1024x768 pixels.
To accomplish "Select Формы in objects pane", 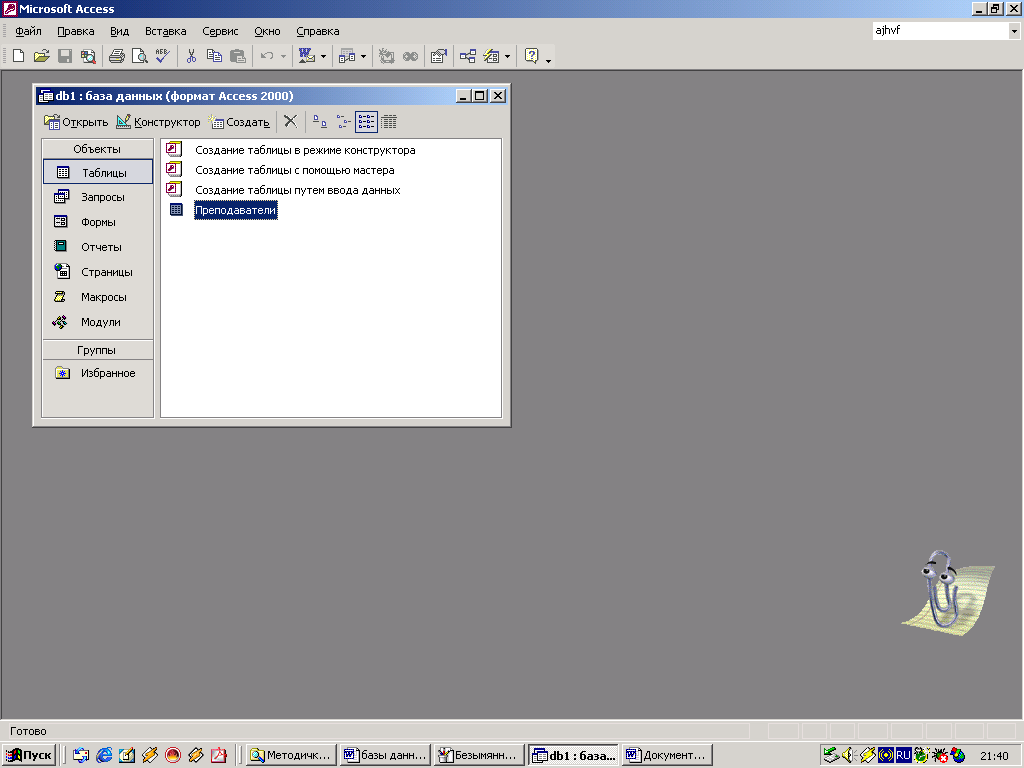I will [x=97, y=222].
